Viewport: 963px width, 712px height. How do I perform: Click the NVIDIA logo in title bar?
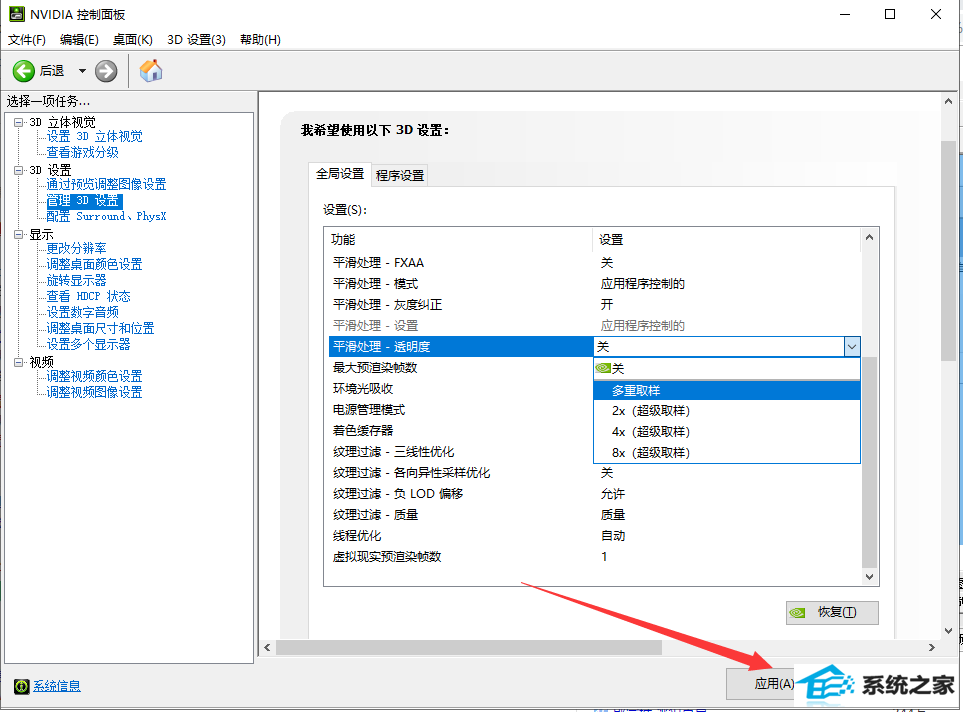click(x=16, y=15)
